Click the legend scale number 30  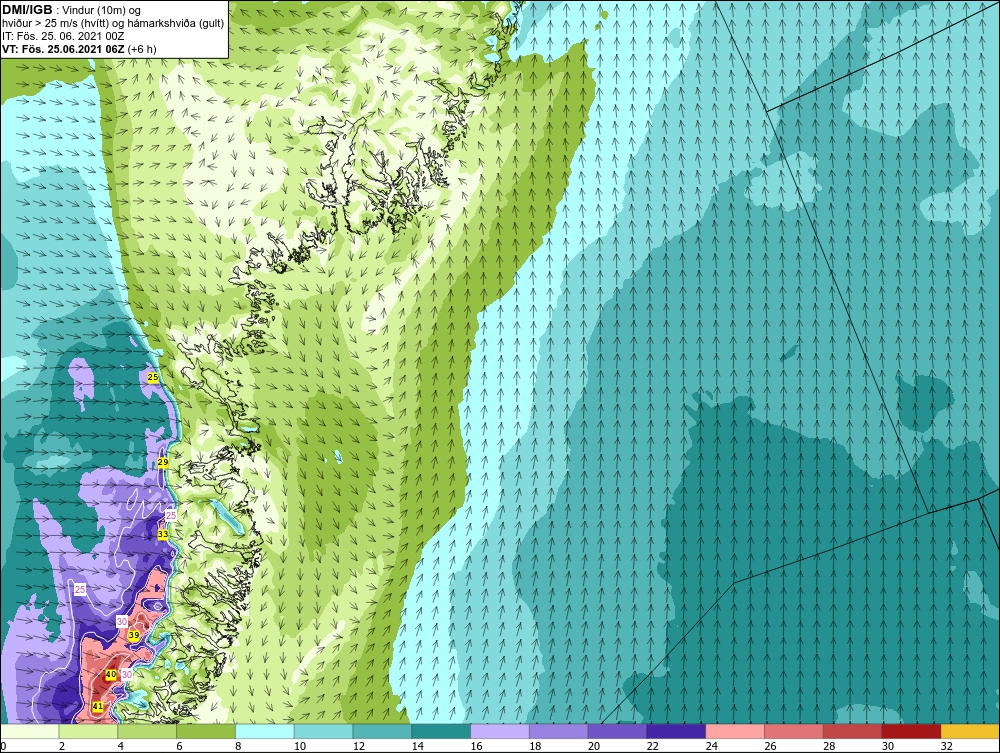(888, 746)
